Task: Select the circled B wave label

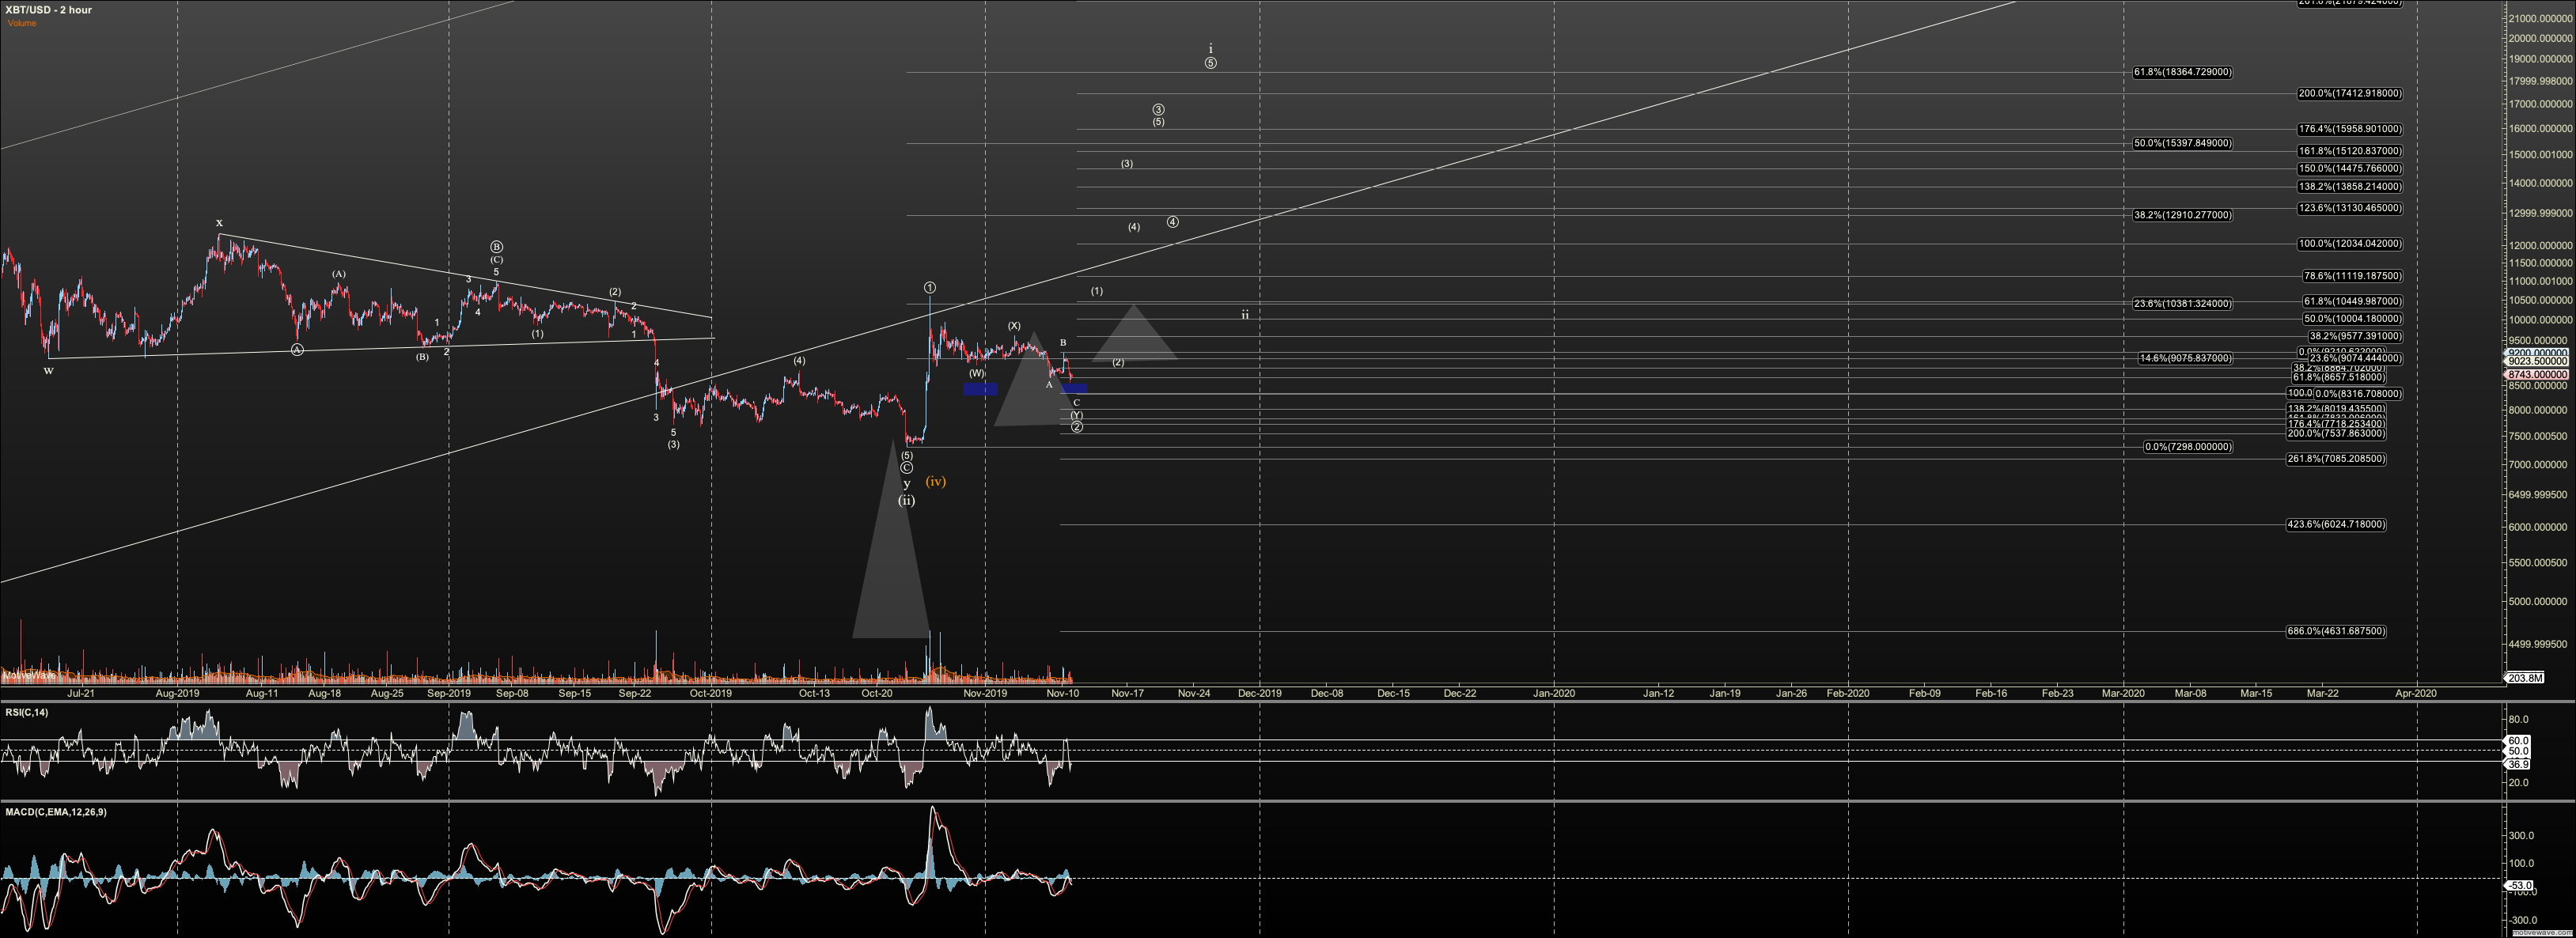Action: (496, 247)
